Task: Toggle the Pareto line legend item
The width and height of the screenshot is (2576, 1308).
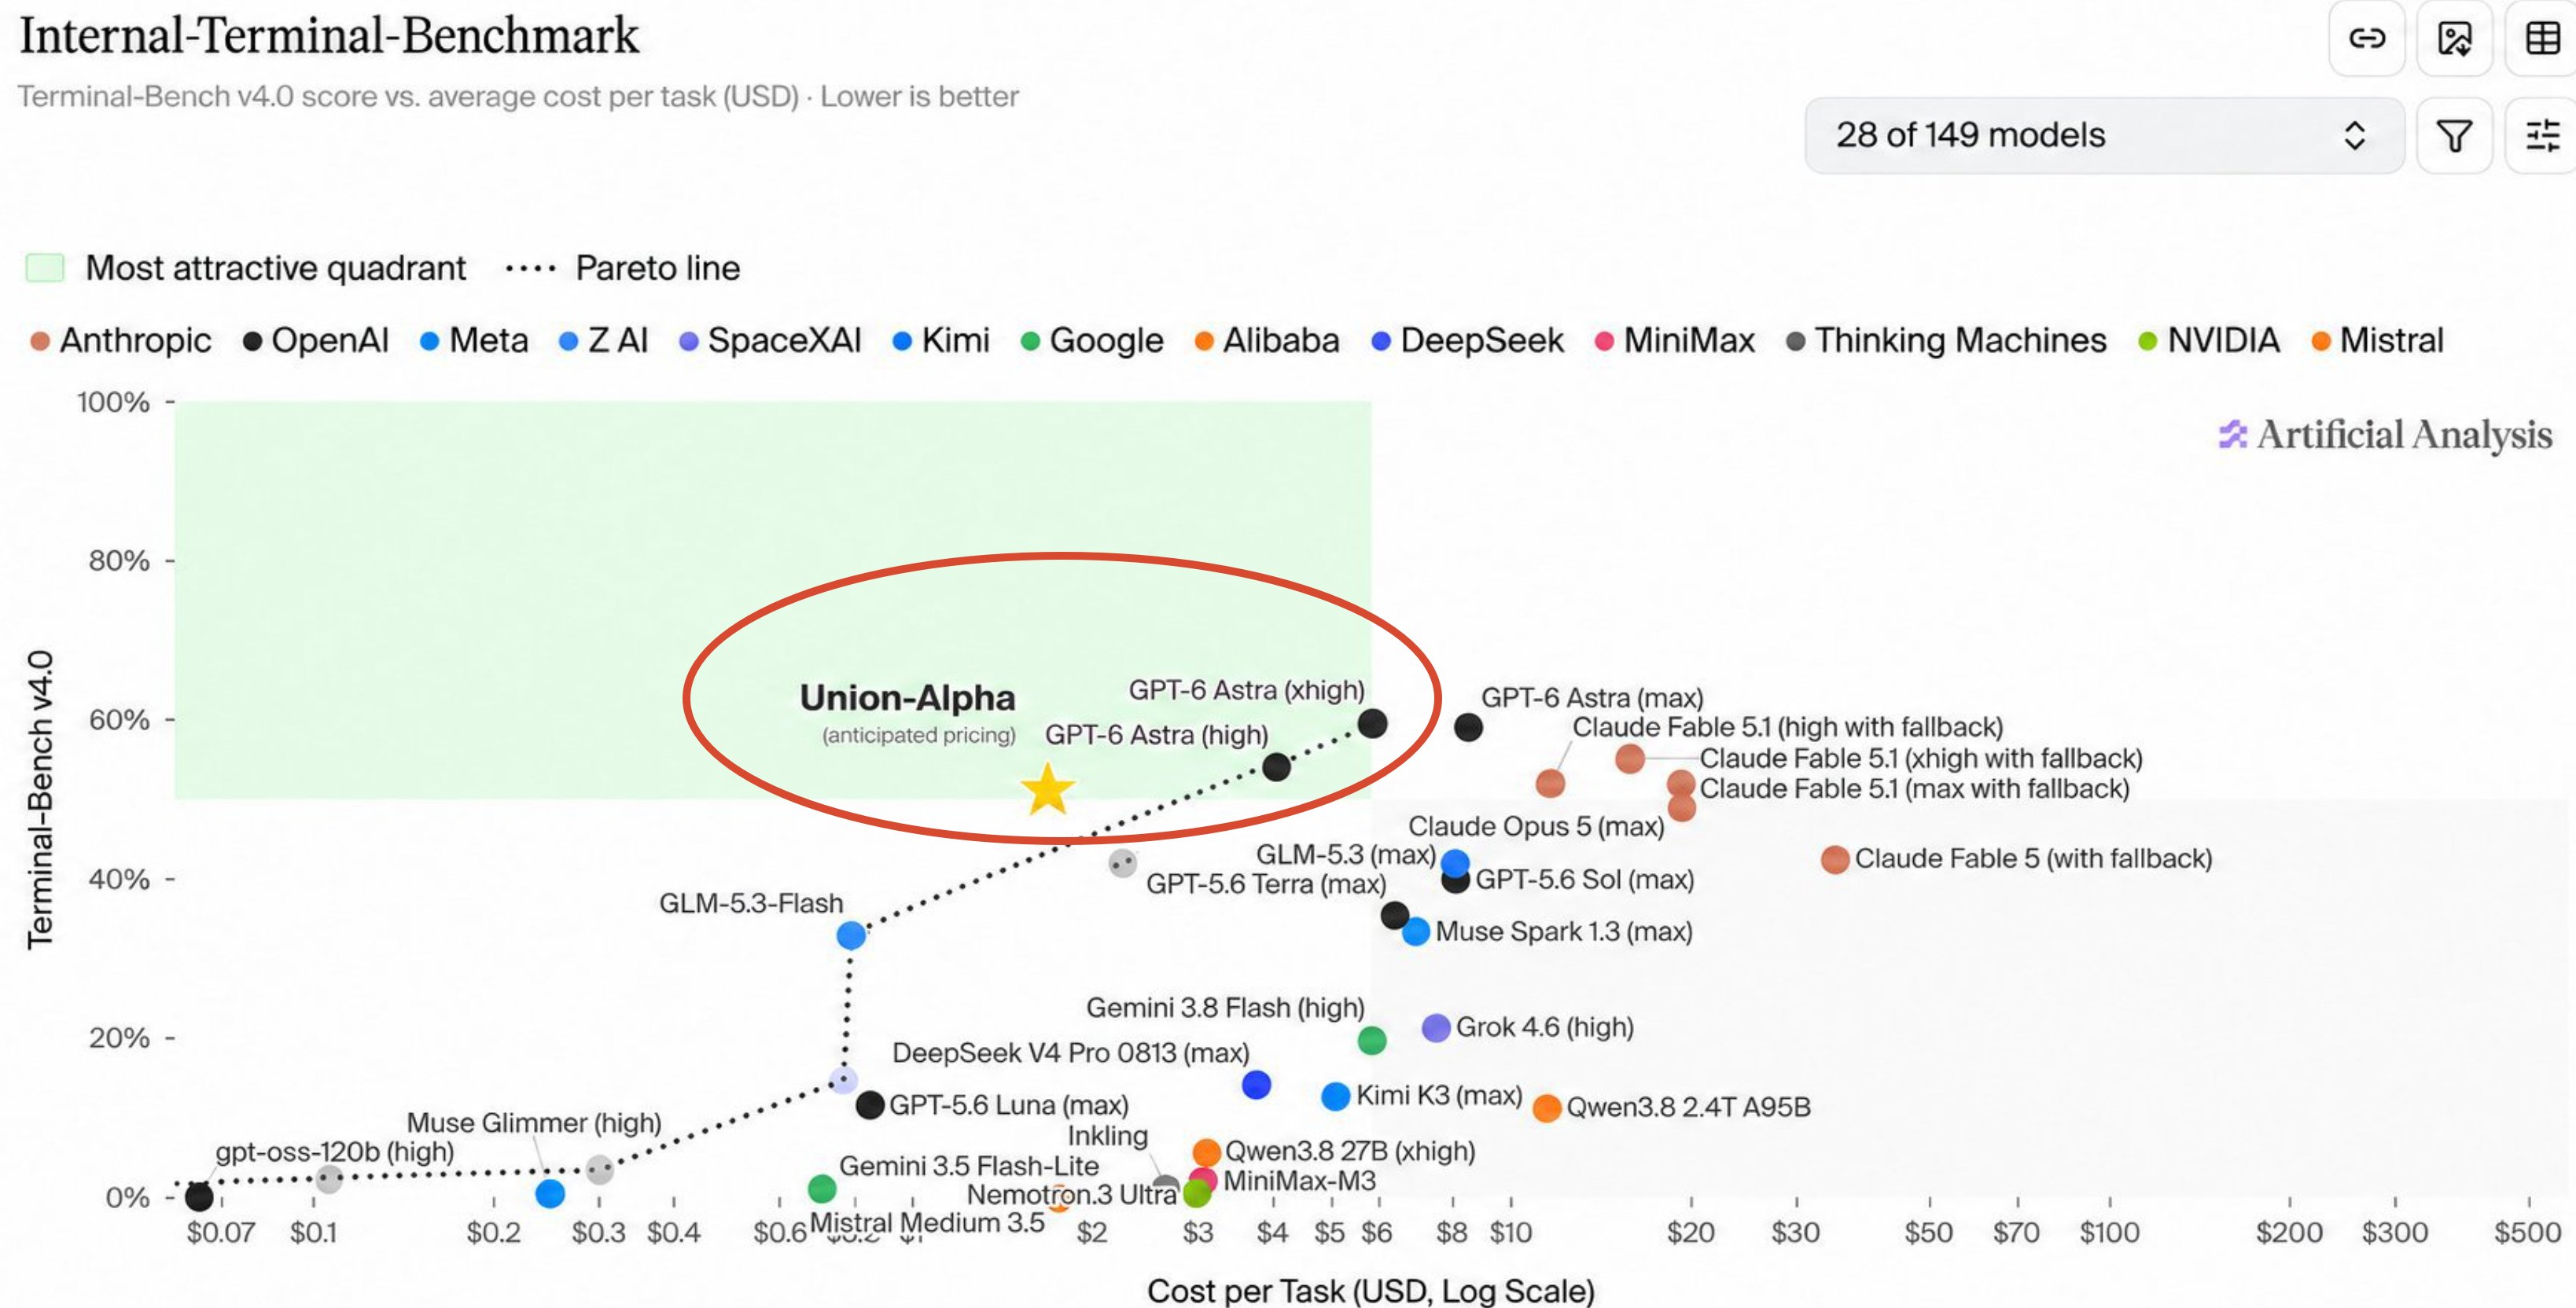Action: [623, 268]
